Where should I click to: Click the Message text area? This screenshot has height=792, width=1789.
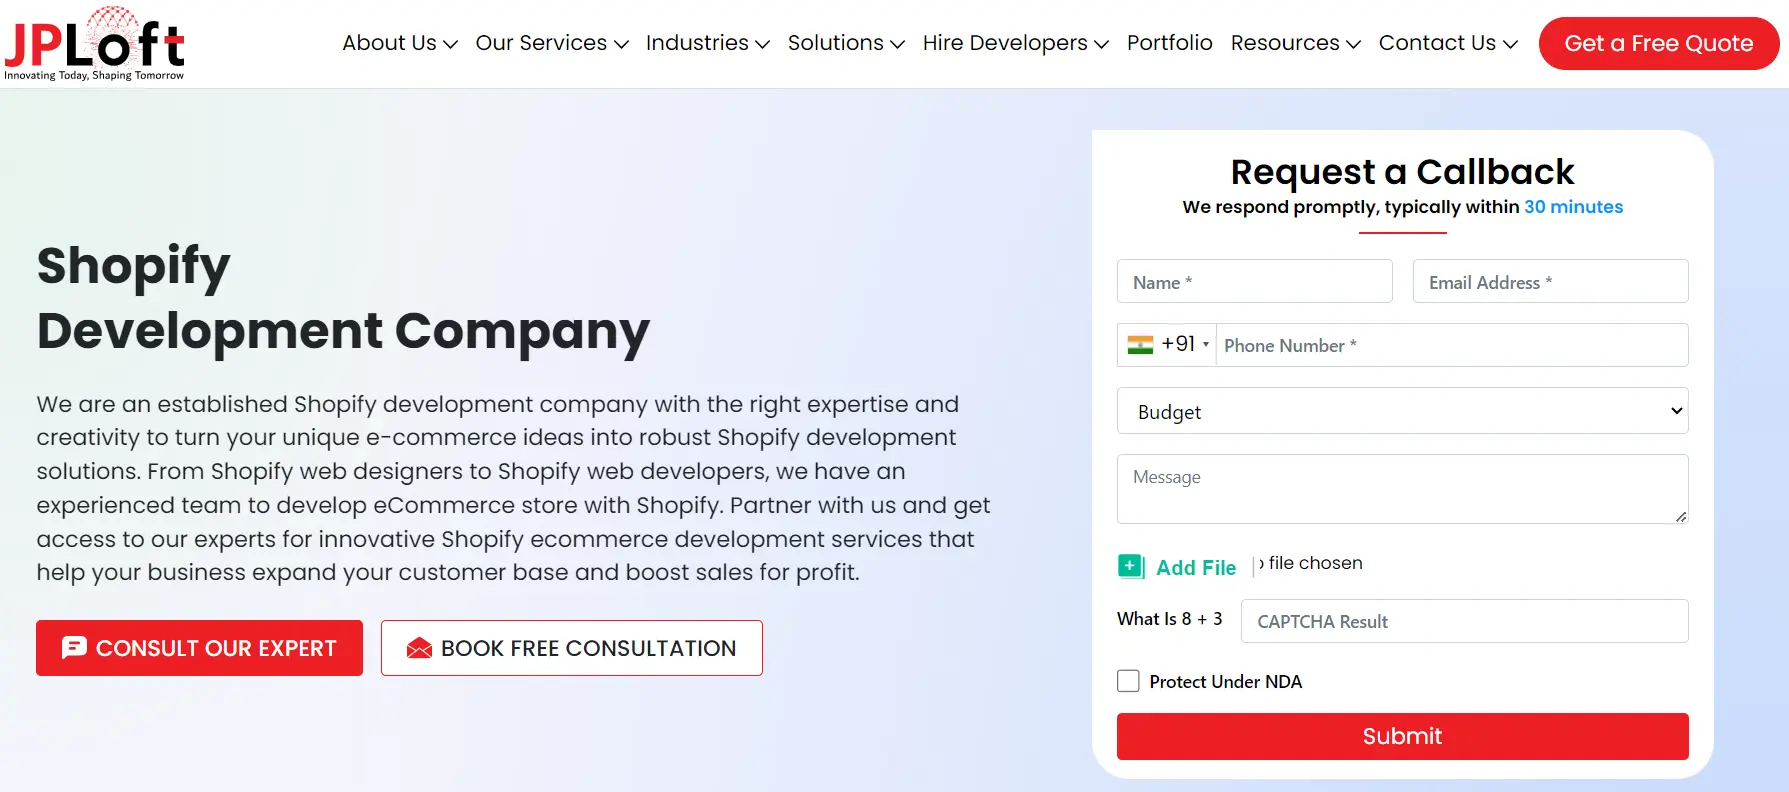click(x=1402, y=489)
